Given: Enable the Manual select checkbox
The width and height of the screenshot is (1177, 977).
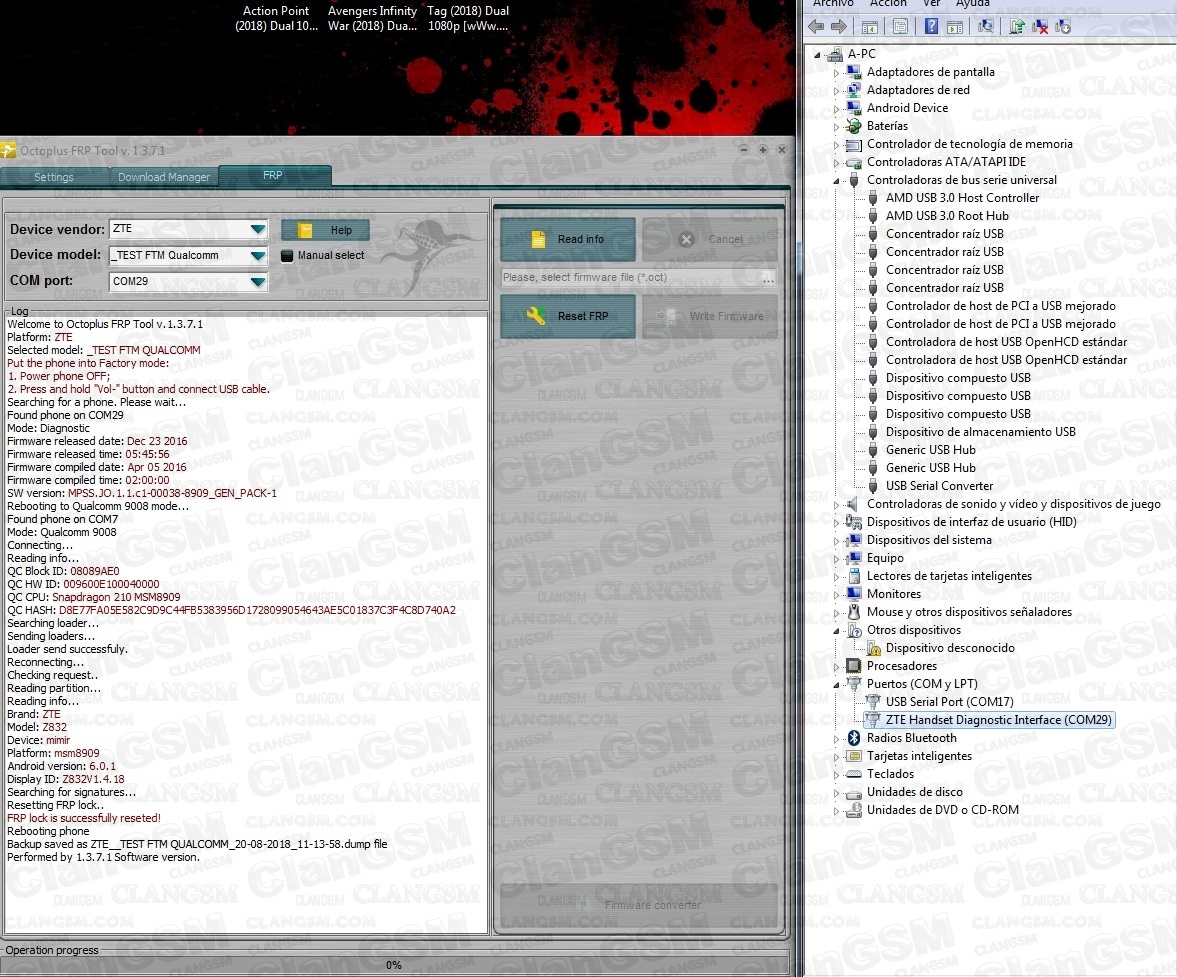Looking at the screenshot, I should tap(287, 256).
